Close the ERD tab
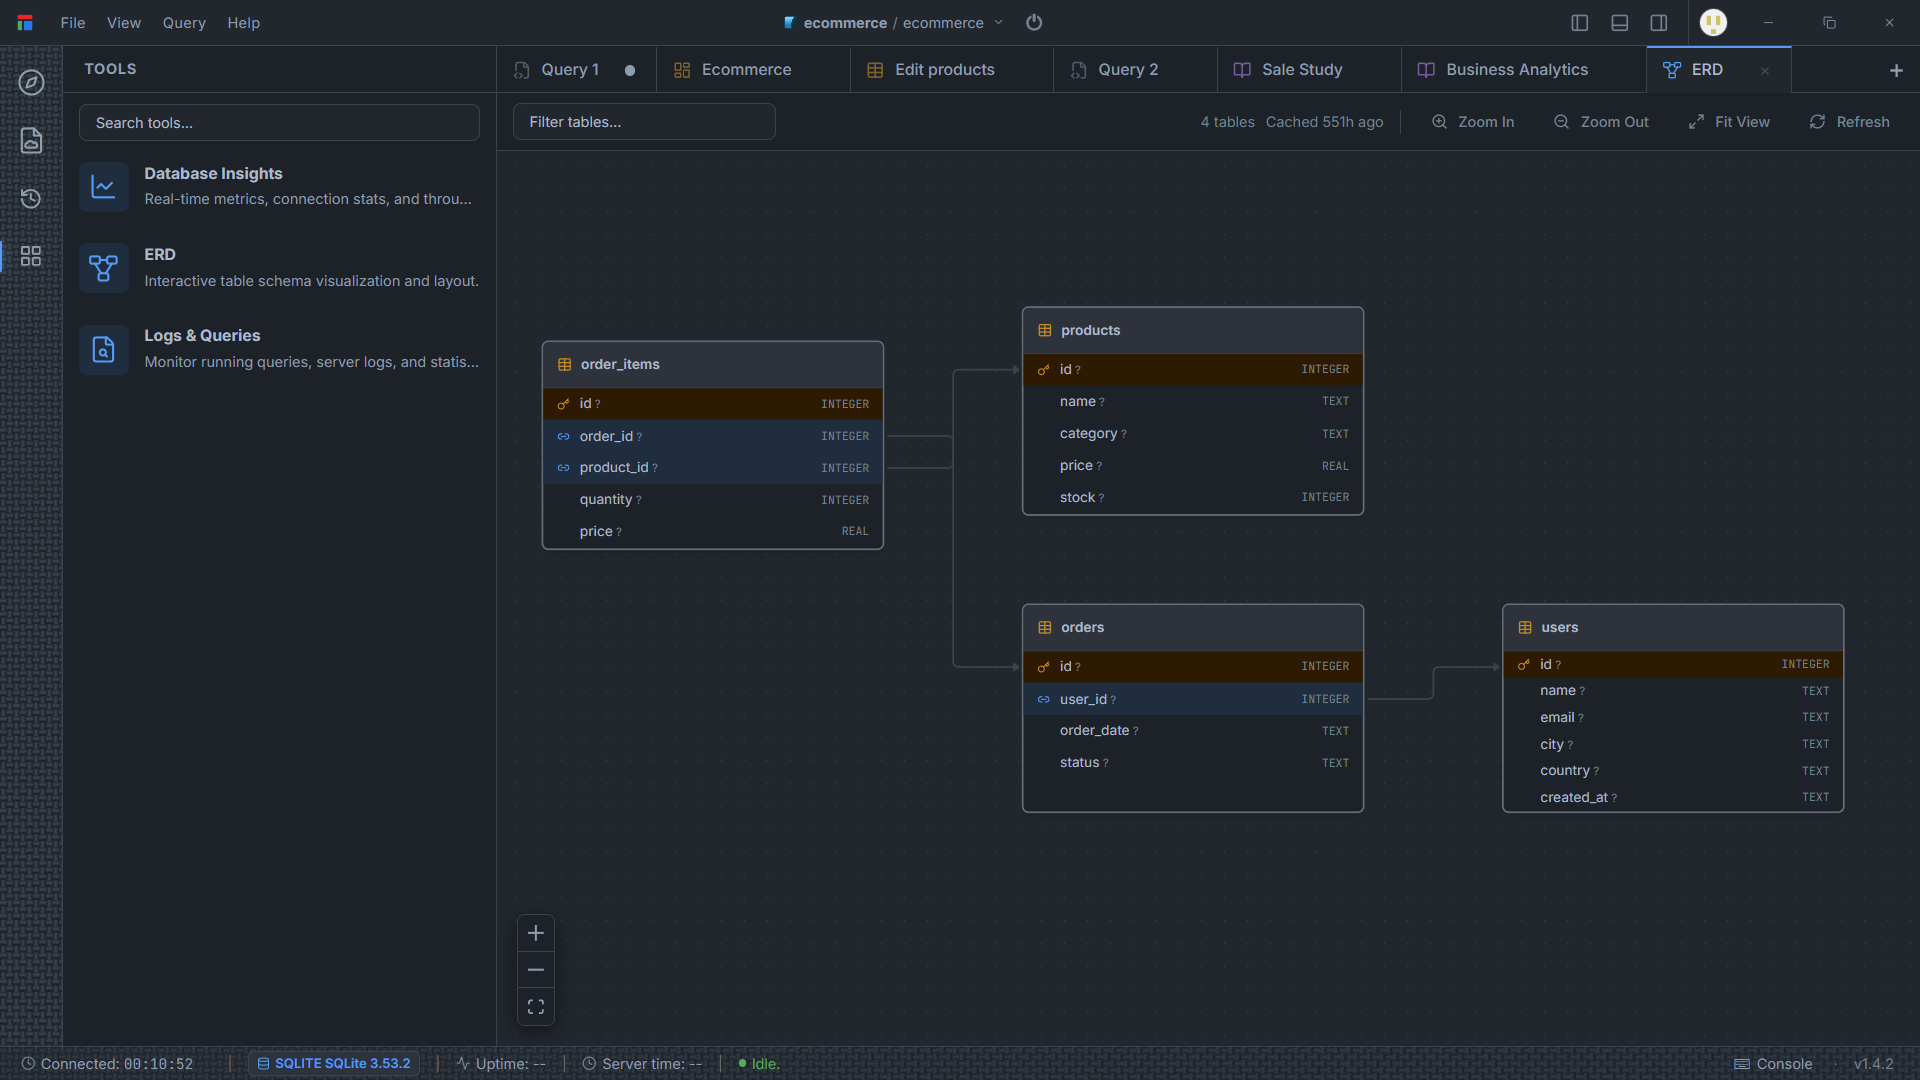1920x1080 pixels. (1765, 70)
